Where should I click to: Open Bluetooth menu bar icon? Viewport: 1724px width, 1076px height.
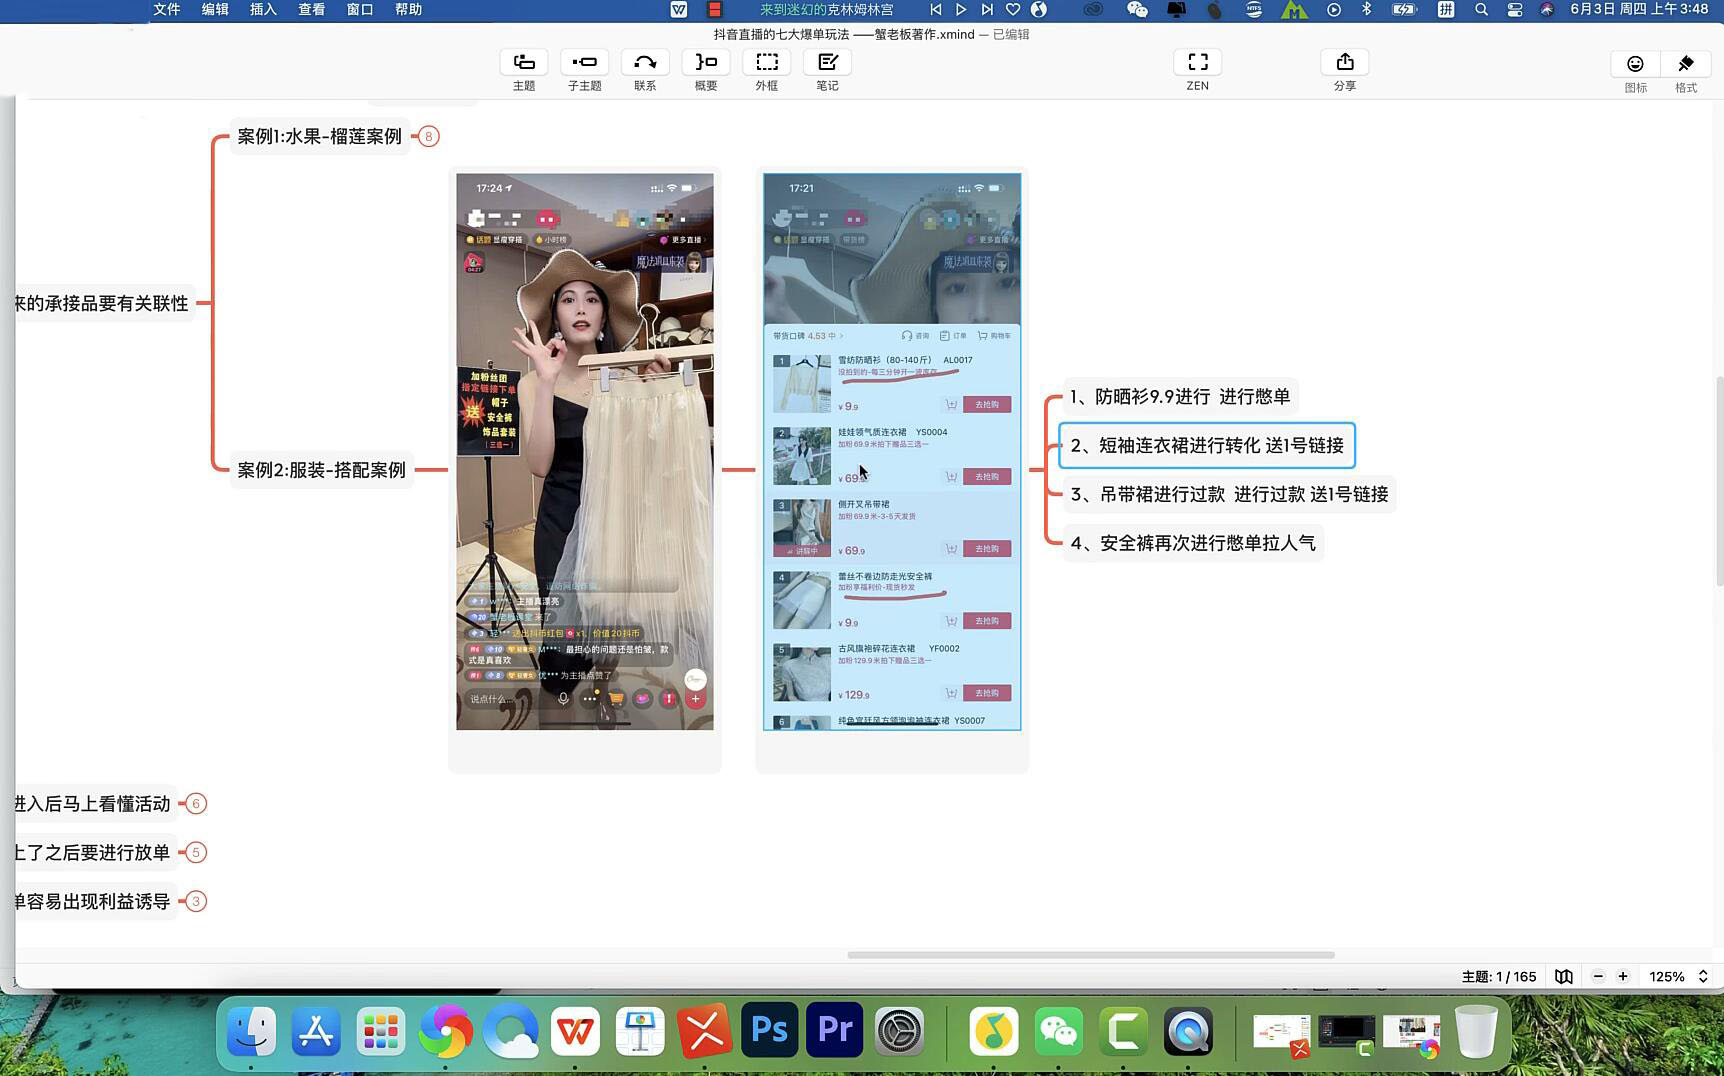(x=1366, y=9)
